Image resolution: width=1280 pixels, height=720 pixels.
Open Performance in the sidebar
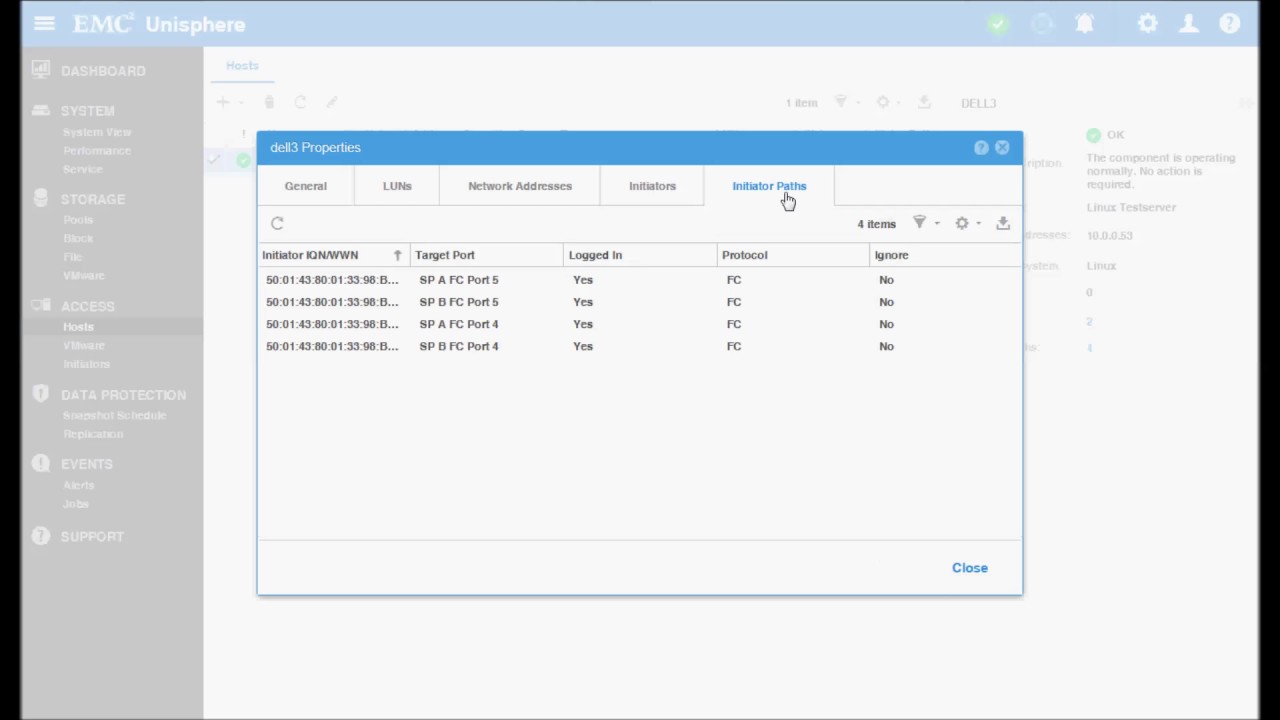96,151
